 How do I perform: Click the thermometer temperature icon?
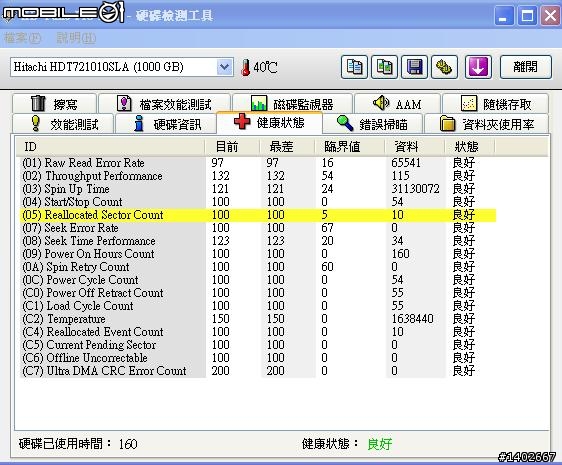[x=246, y=67]
